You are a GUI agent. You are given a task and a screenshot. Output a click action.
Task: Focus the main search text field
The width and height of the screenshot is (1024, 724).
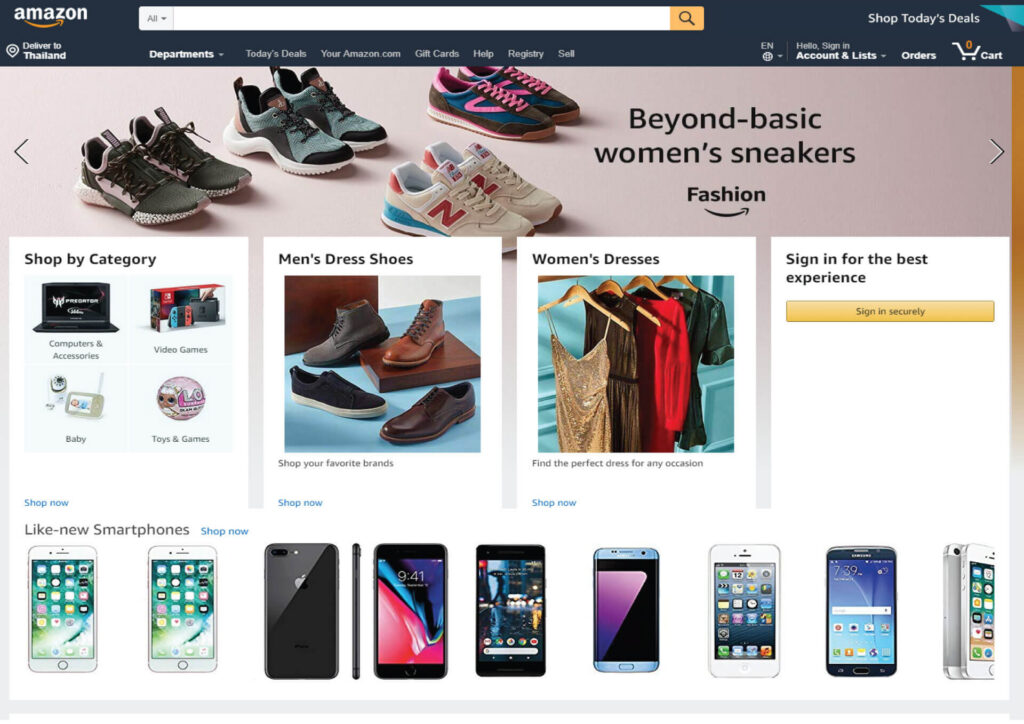click(422, 18)
